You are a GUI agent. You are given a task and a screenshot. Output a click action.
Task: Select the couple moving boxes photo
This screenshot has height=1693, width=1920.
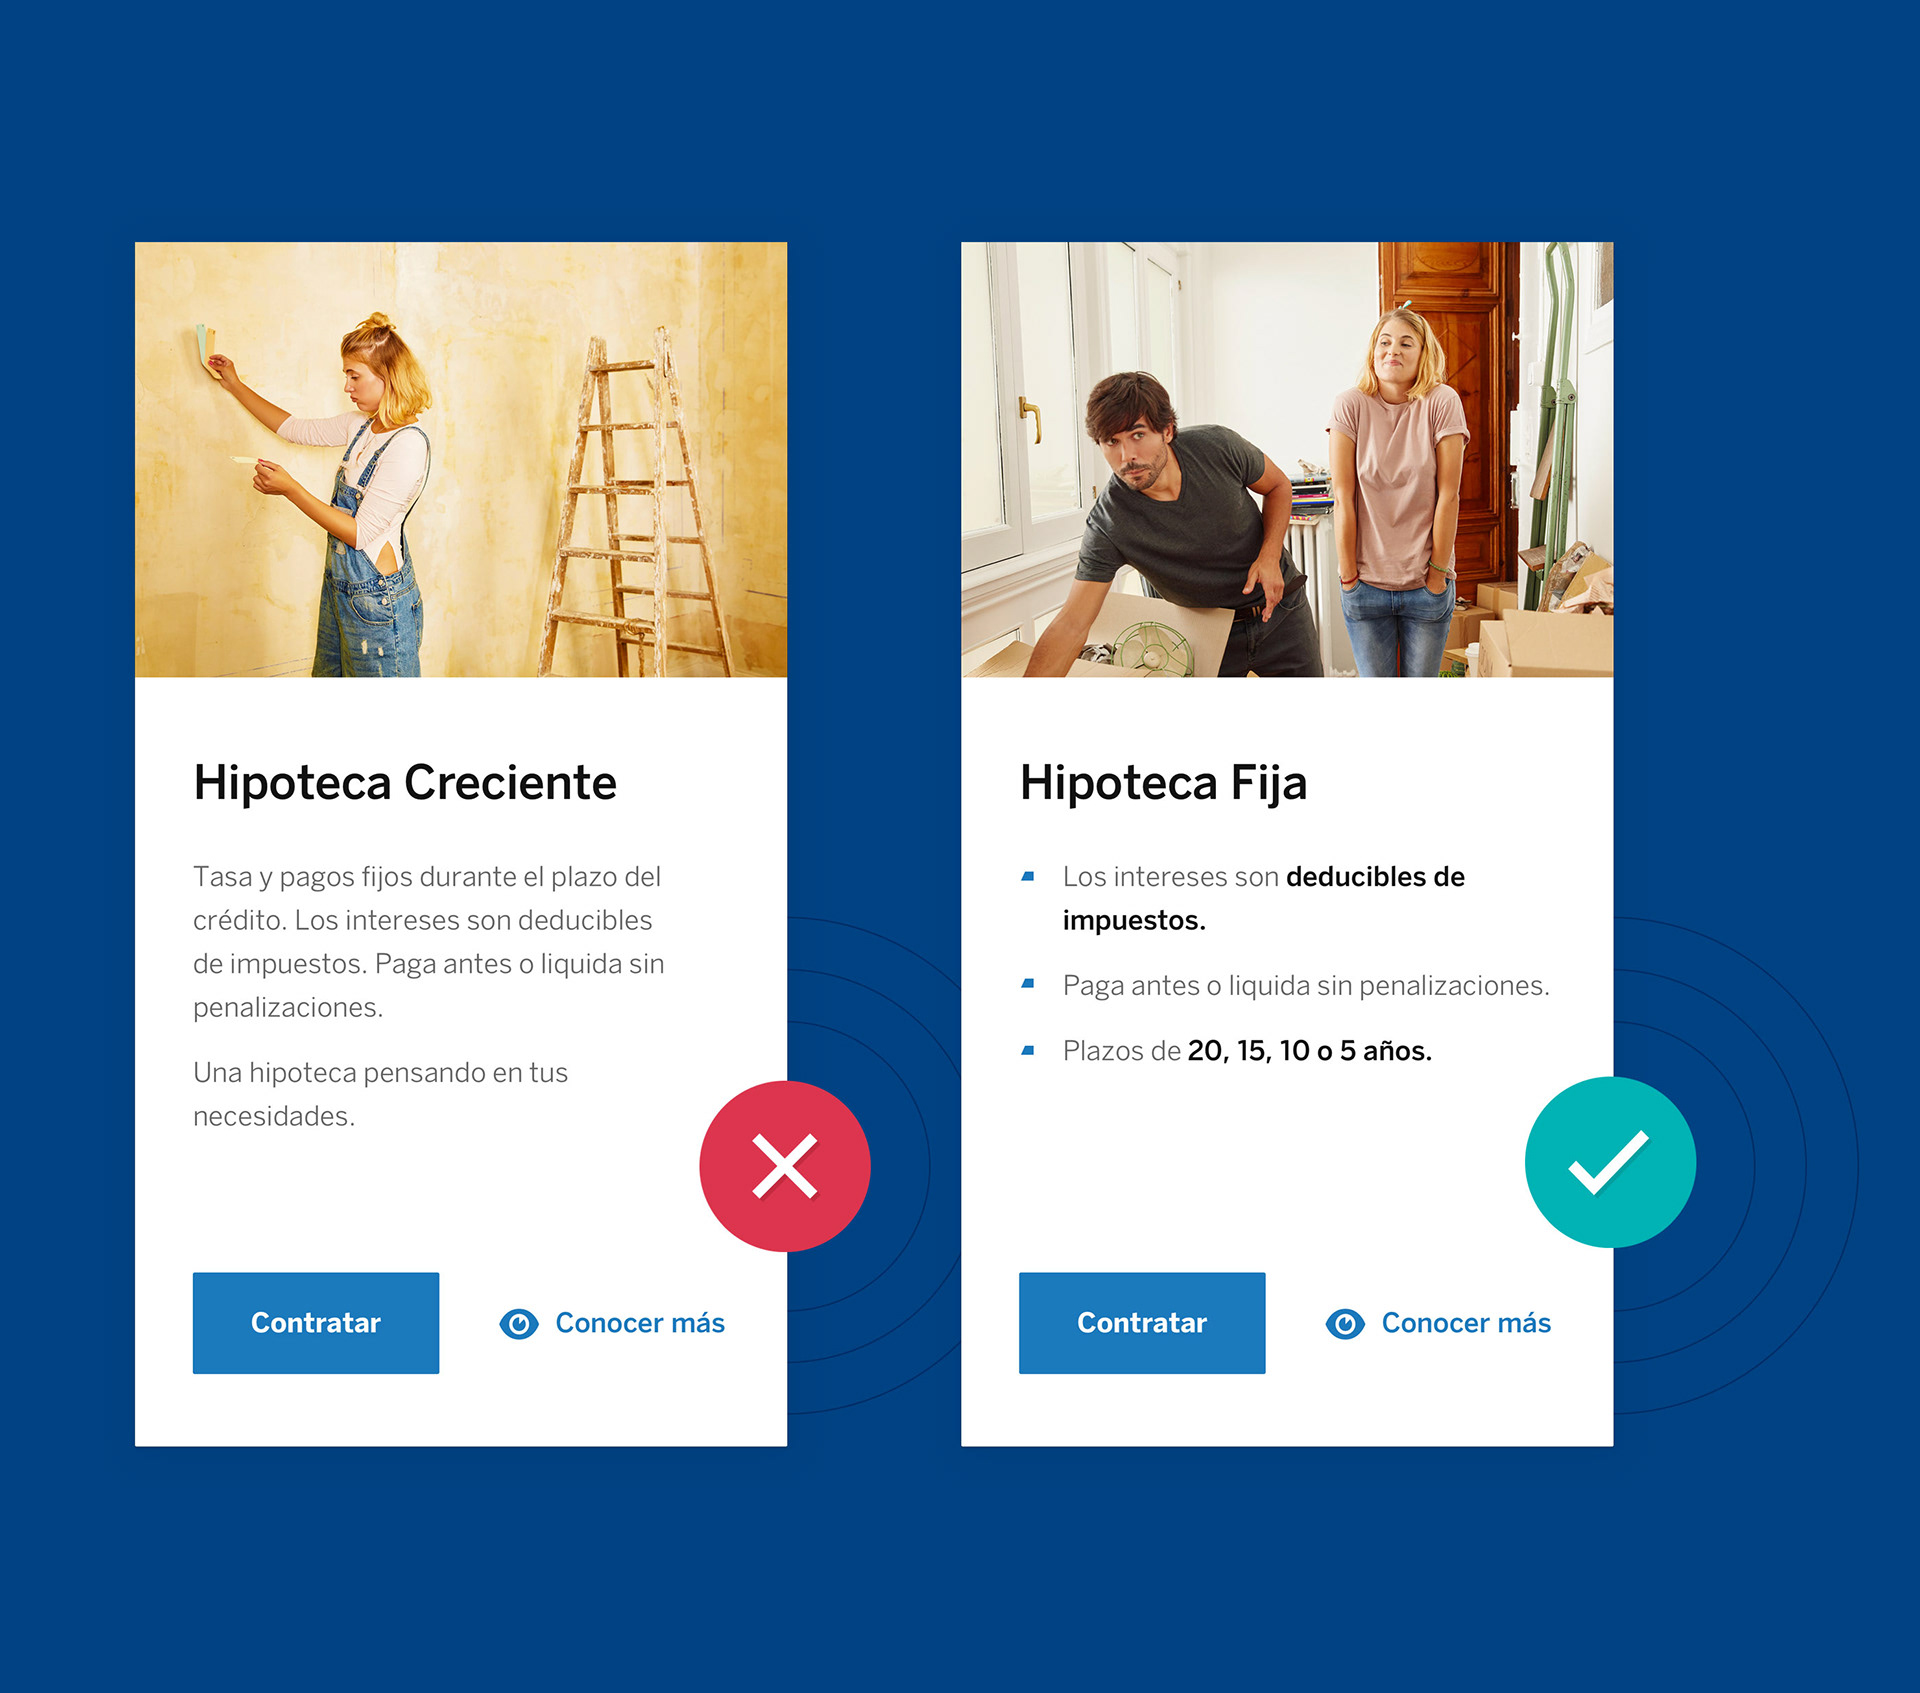(x=1287, y=459)
